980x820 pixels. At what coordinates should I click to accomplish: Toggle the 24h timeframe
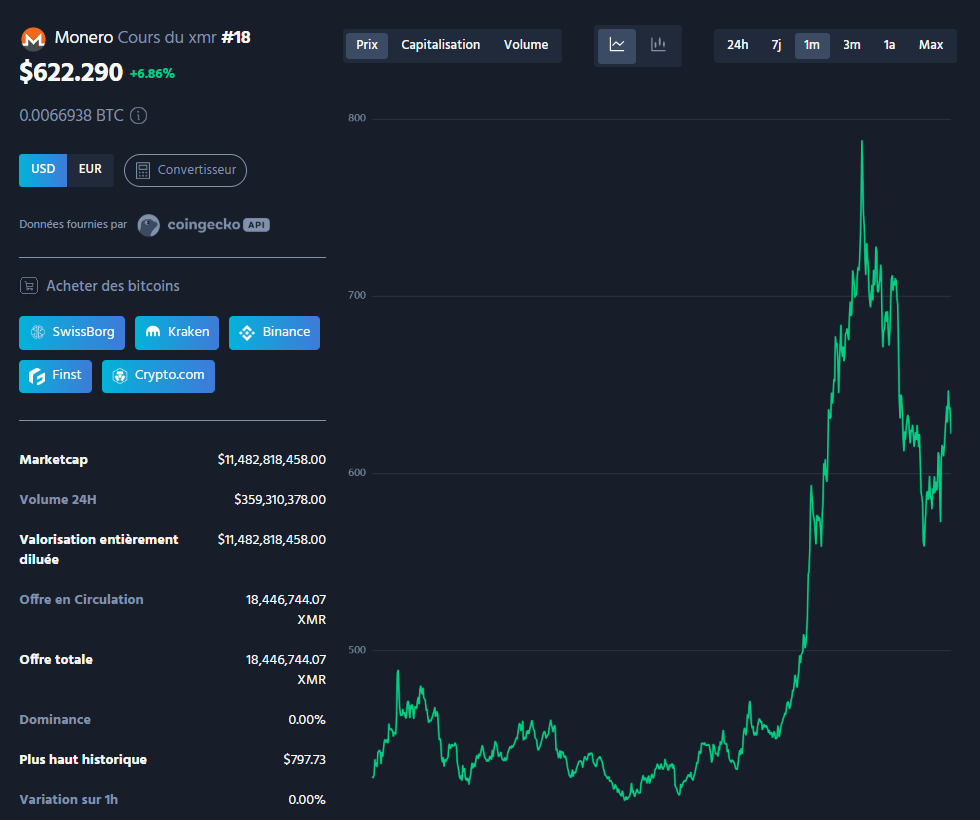pyautogui.click(x=737, y=45)
